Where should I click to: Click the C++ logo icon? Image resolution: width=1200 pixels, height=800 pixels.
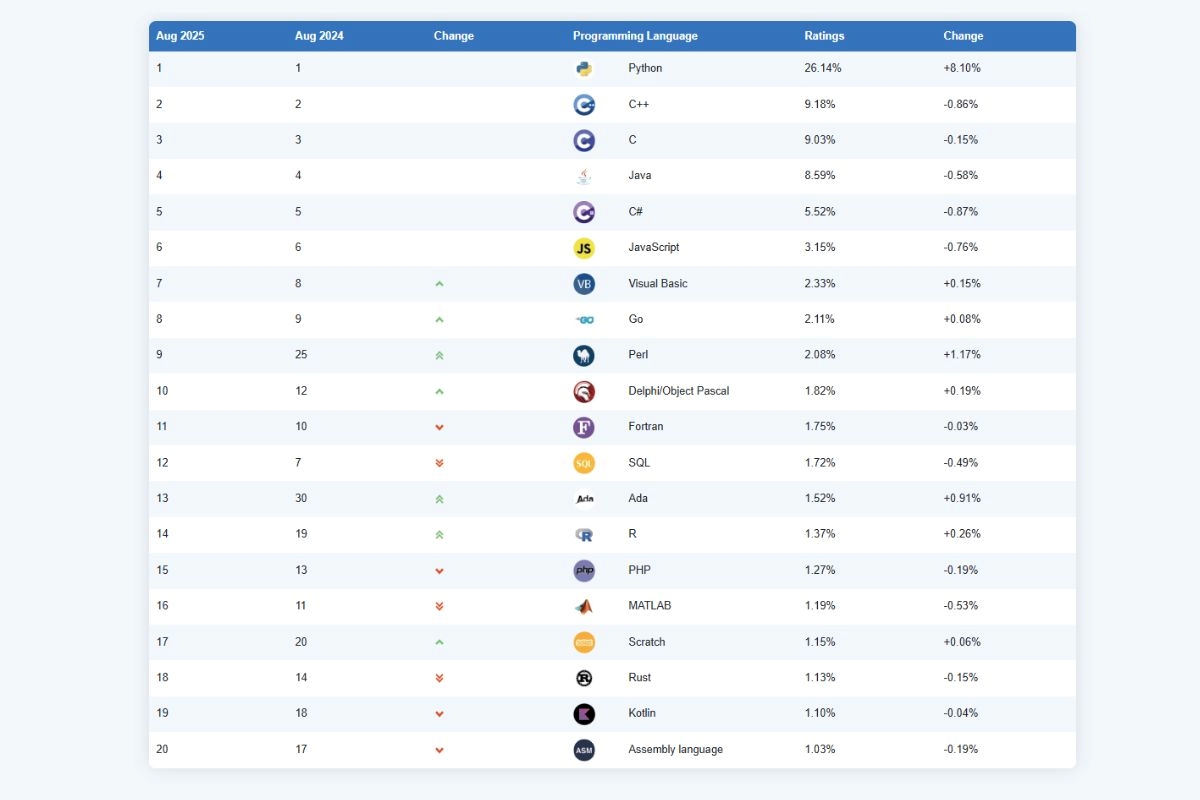[584, 105]
